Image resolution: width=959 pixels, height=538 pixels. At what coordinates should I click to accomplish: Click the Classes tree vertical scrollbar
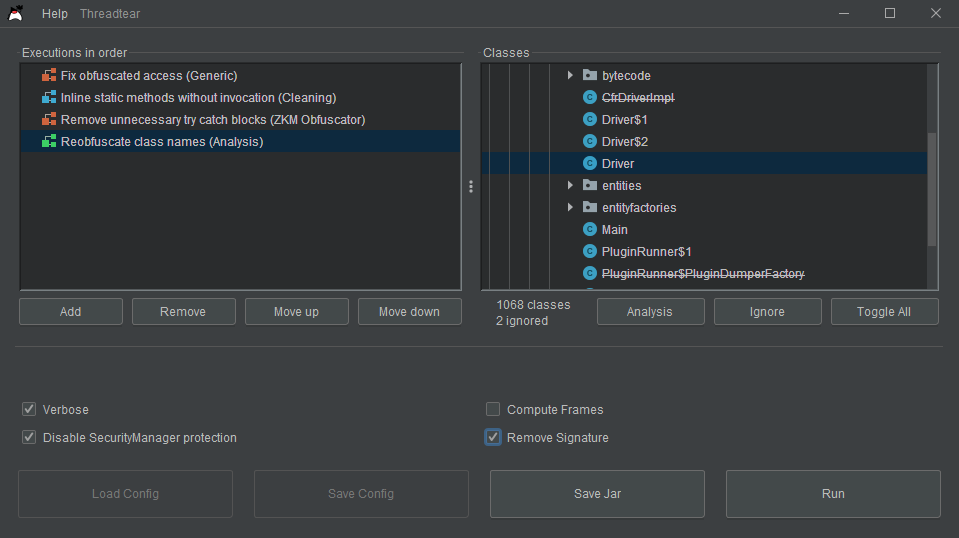click(932, 190)
